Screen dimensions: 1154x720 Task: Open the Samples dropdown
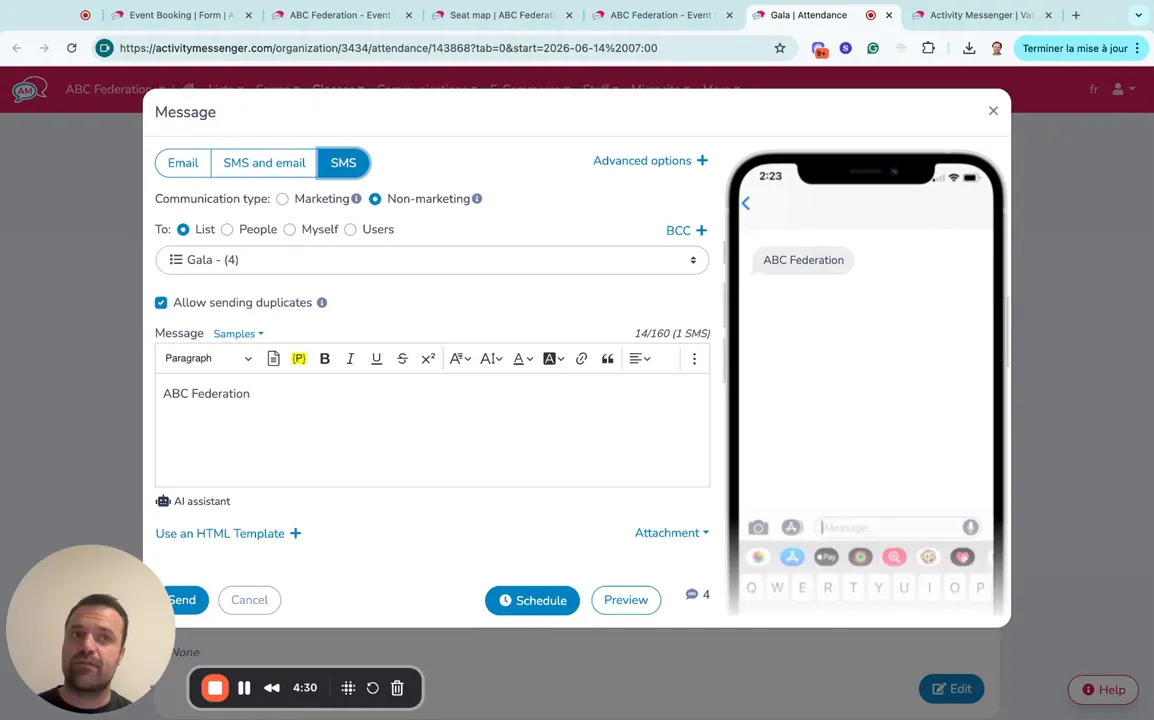pyautogui.click(x=238, y=334)
